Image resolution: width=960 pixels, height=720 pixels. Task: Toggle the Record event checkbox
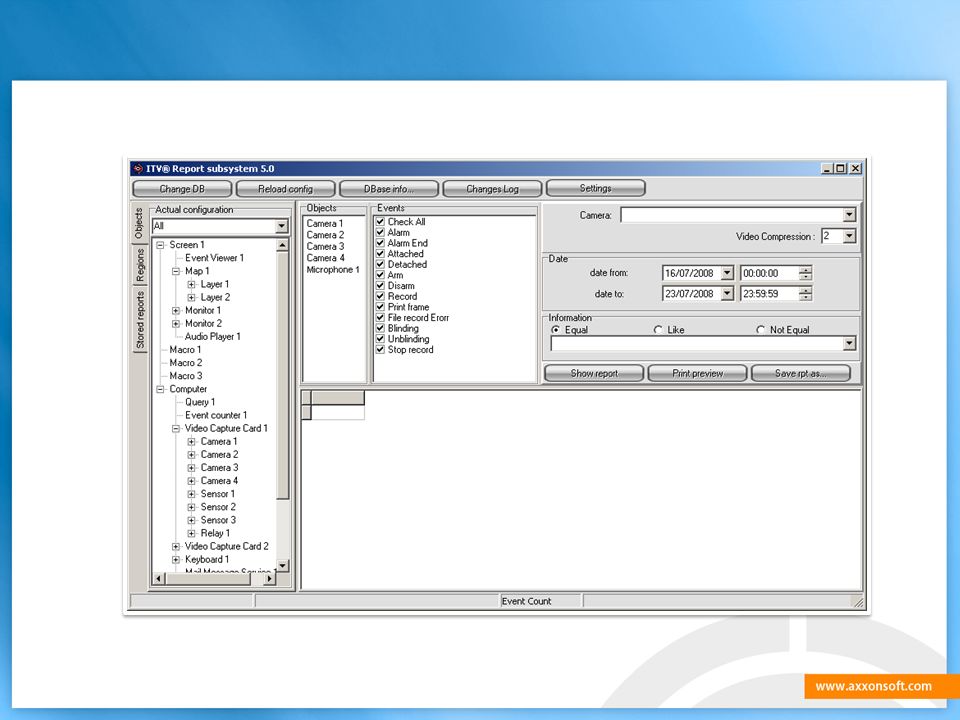pyautogui.click(x=380, y=296)
